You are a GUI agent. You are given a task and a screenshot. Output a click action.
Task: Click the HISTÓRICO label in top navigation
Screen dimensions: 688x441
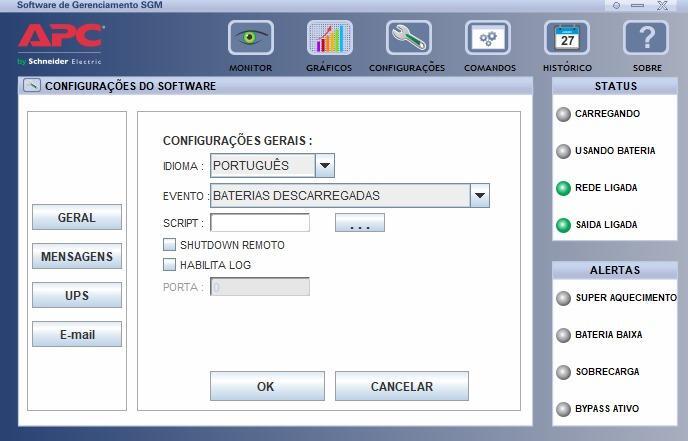pos(567,68)
